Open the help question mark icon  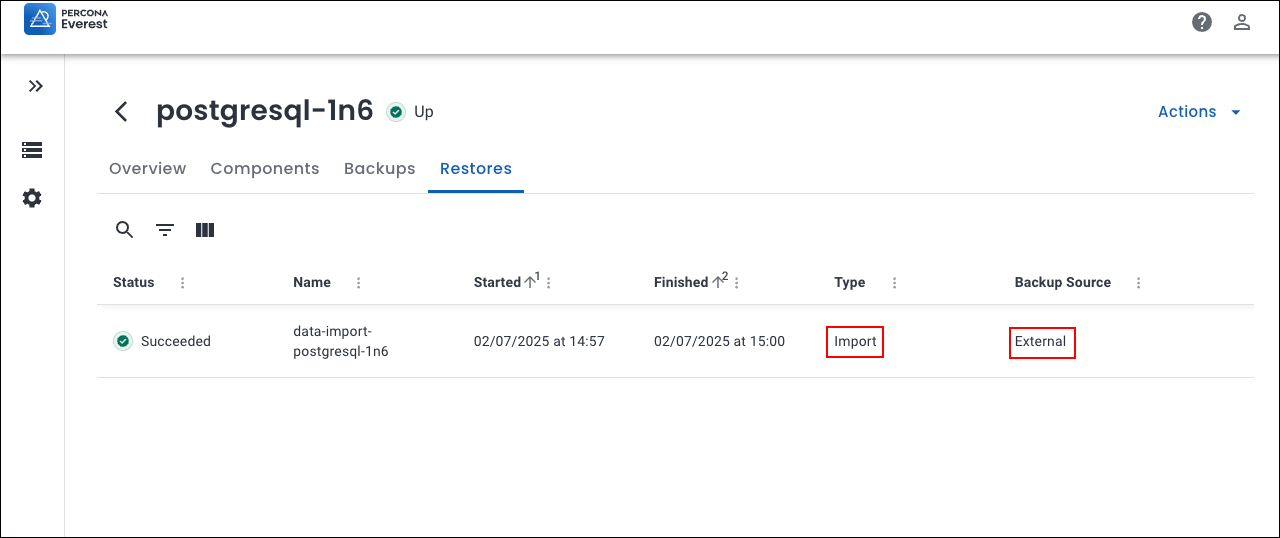(x=1202, y=22)
